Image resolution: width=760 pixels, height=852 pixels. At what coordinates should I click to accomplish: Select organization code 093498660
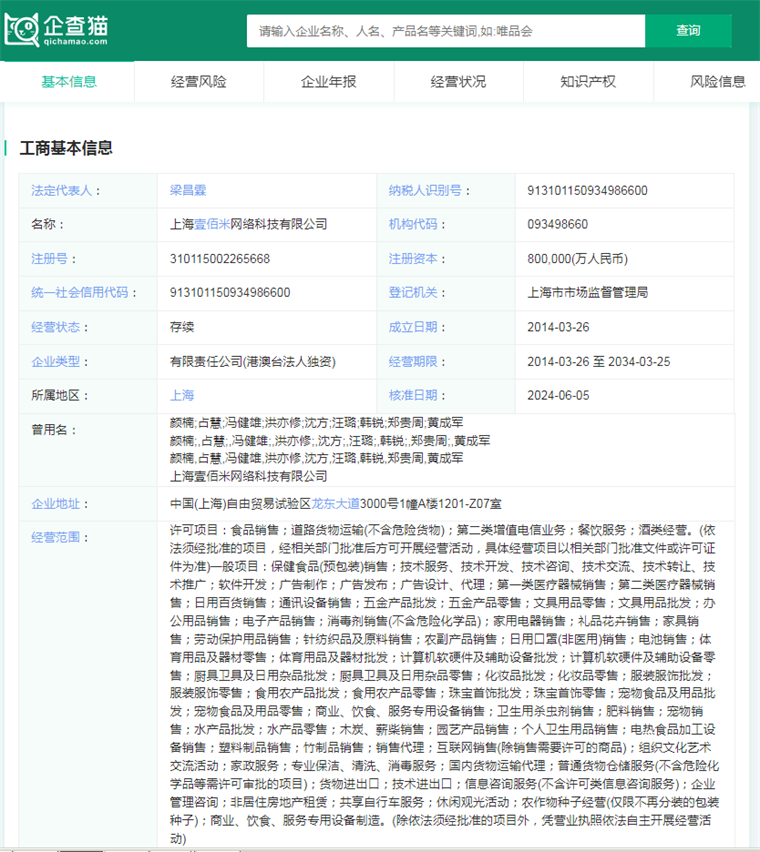coord(557,224)
